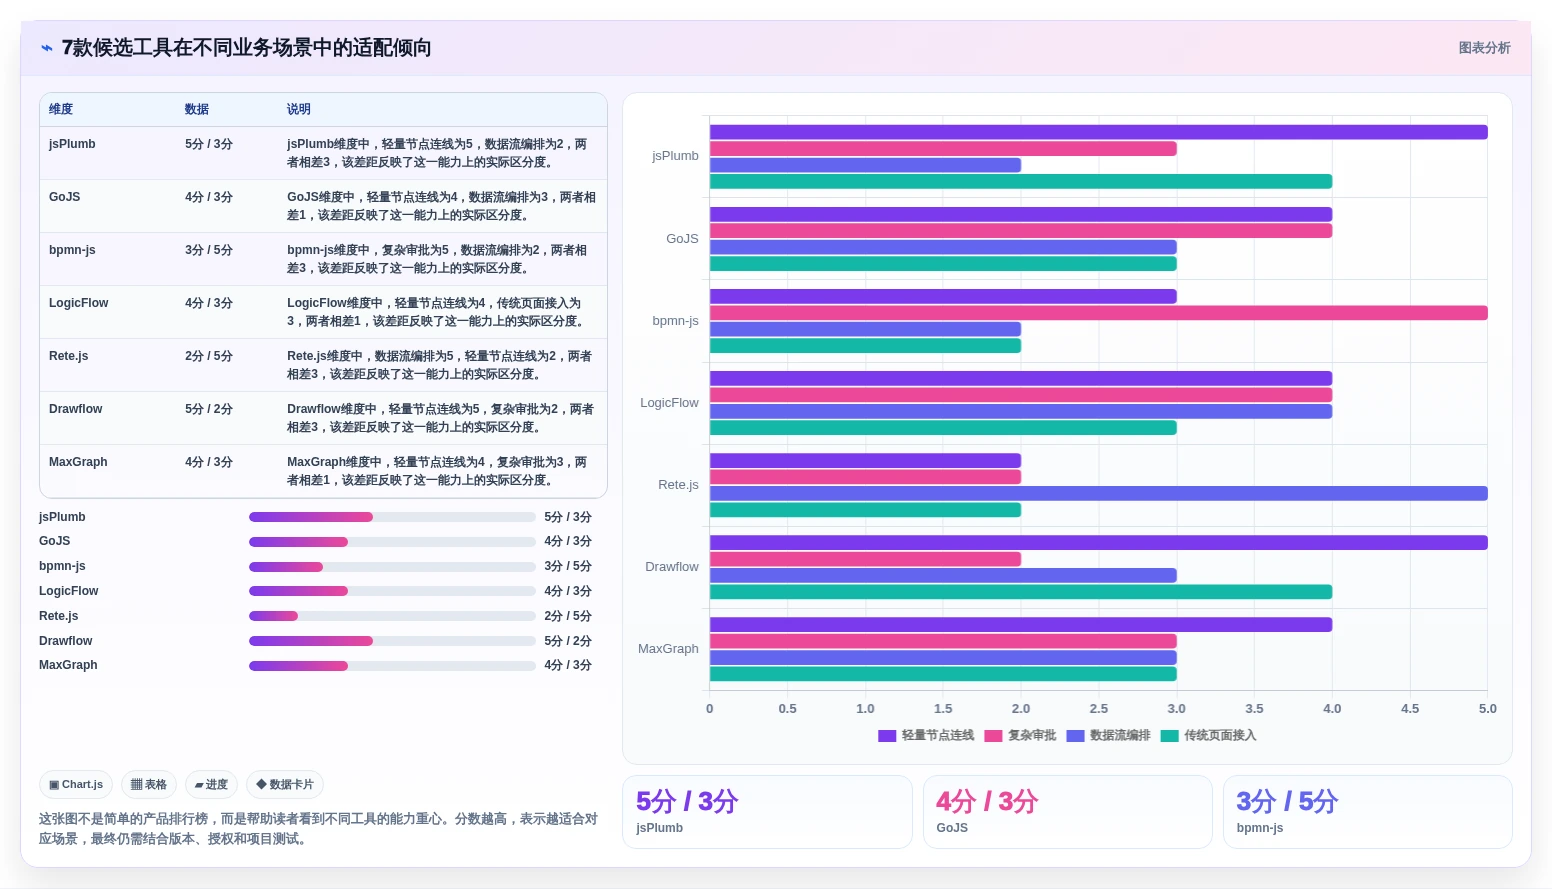Click LogicFlow green 传统页面接入 bar in chart
The image size is (1552, 889).
[x=943, y=428]
